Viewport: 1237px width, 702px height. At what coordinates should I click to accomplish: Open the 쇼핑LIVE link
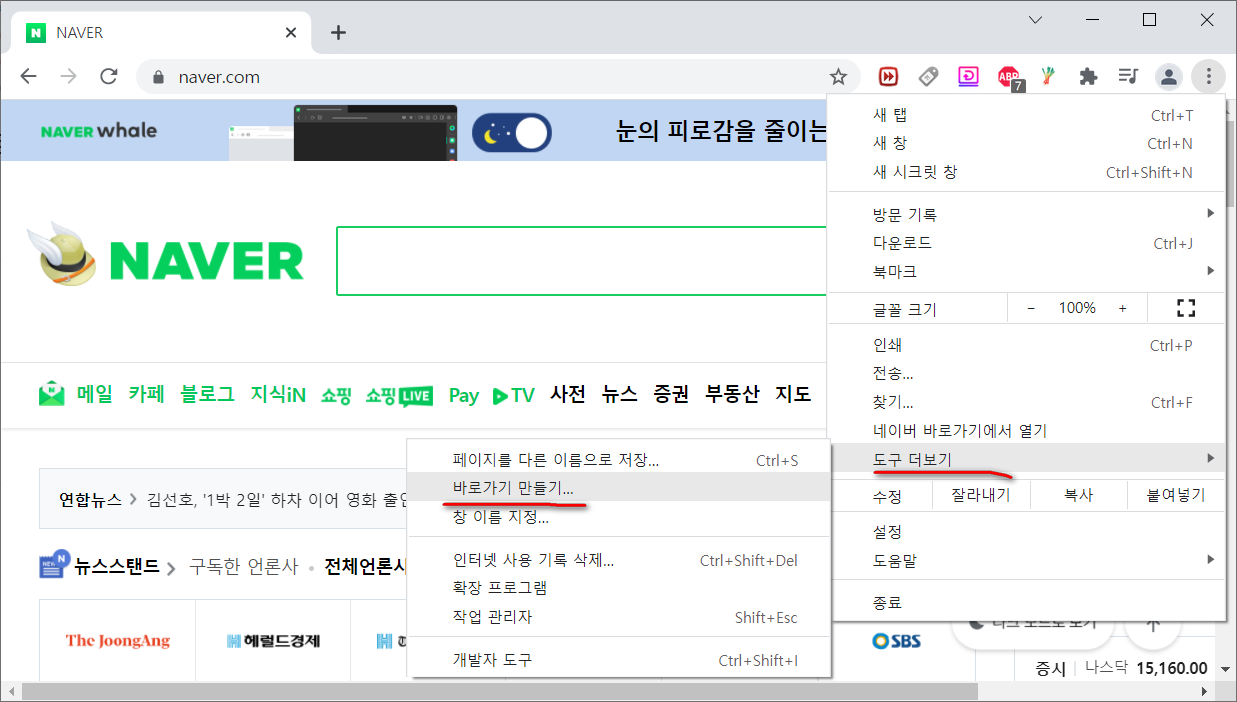[x=399, y=395]
